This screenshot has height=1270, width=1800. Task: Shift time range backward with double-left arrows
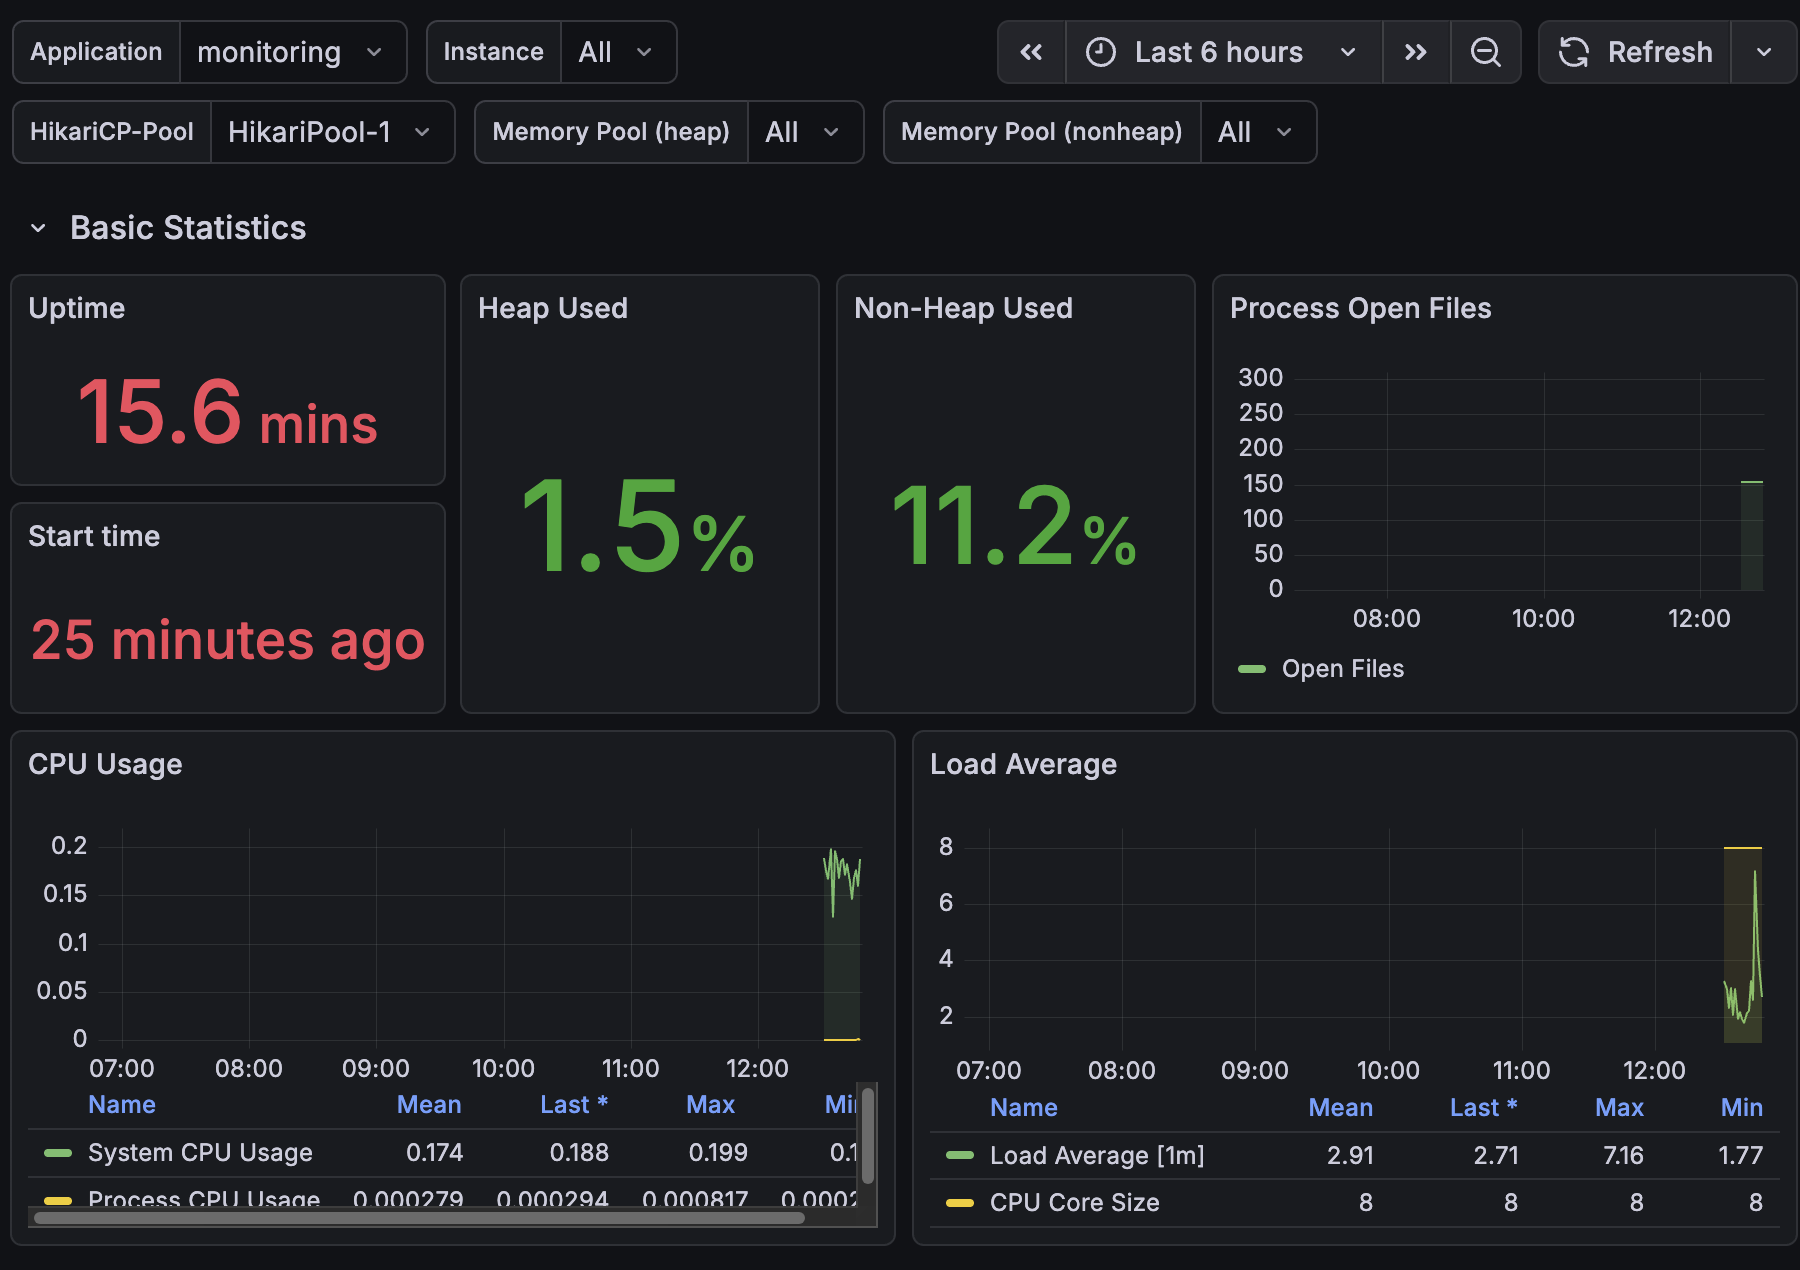[1031, 52]
